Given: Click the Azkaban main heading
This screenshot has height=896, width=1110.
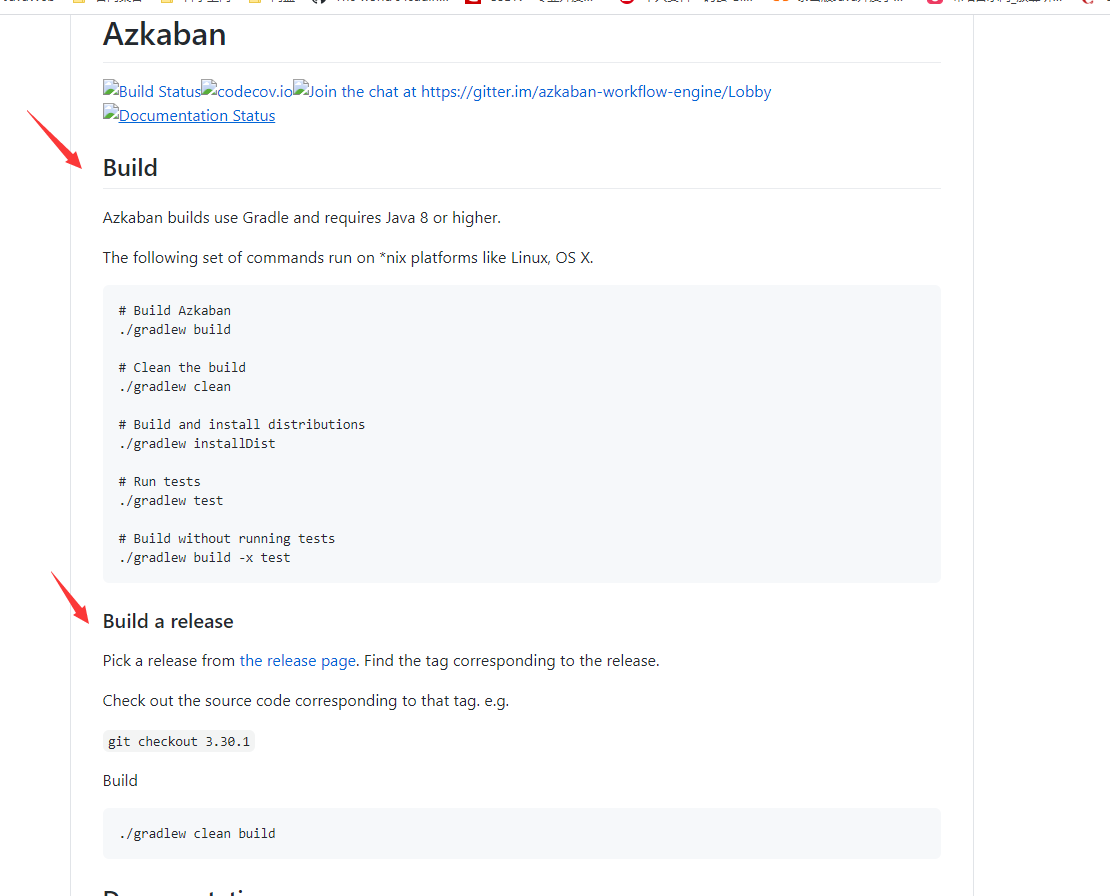Looking at the screenshot, I should coord(164,34).
